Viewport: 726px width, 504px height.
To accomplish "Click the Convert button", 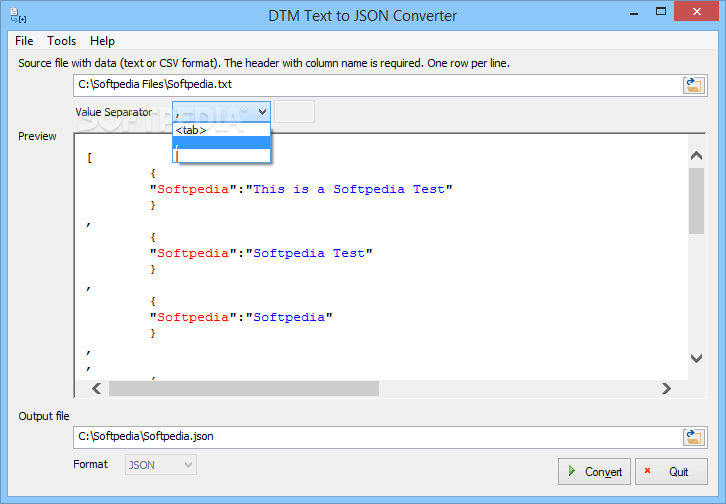I will [595, 472].
